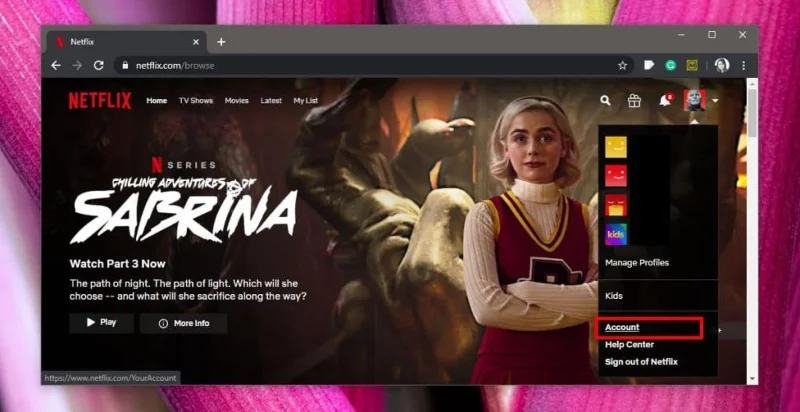Open Account settings from menu

point(622,327)
